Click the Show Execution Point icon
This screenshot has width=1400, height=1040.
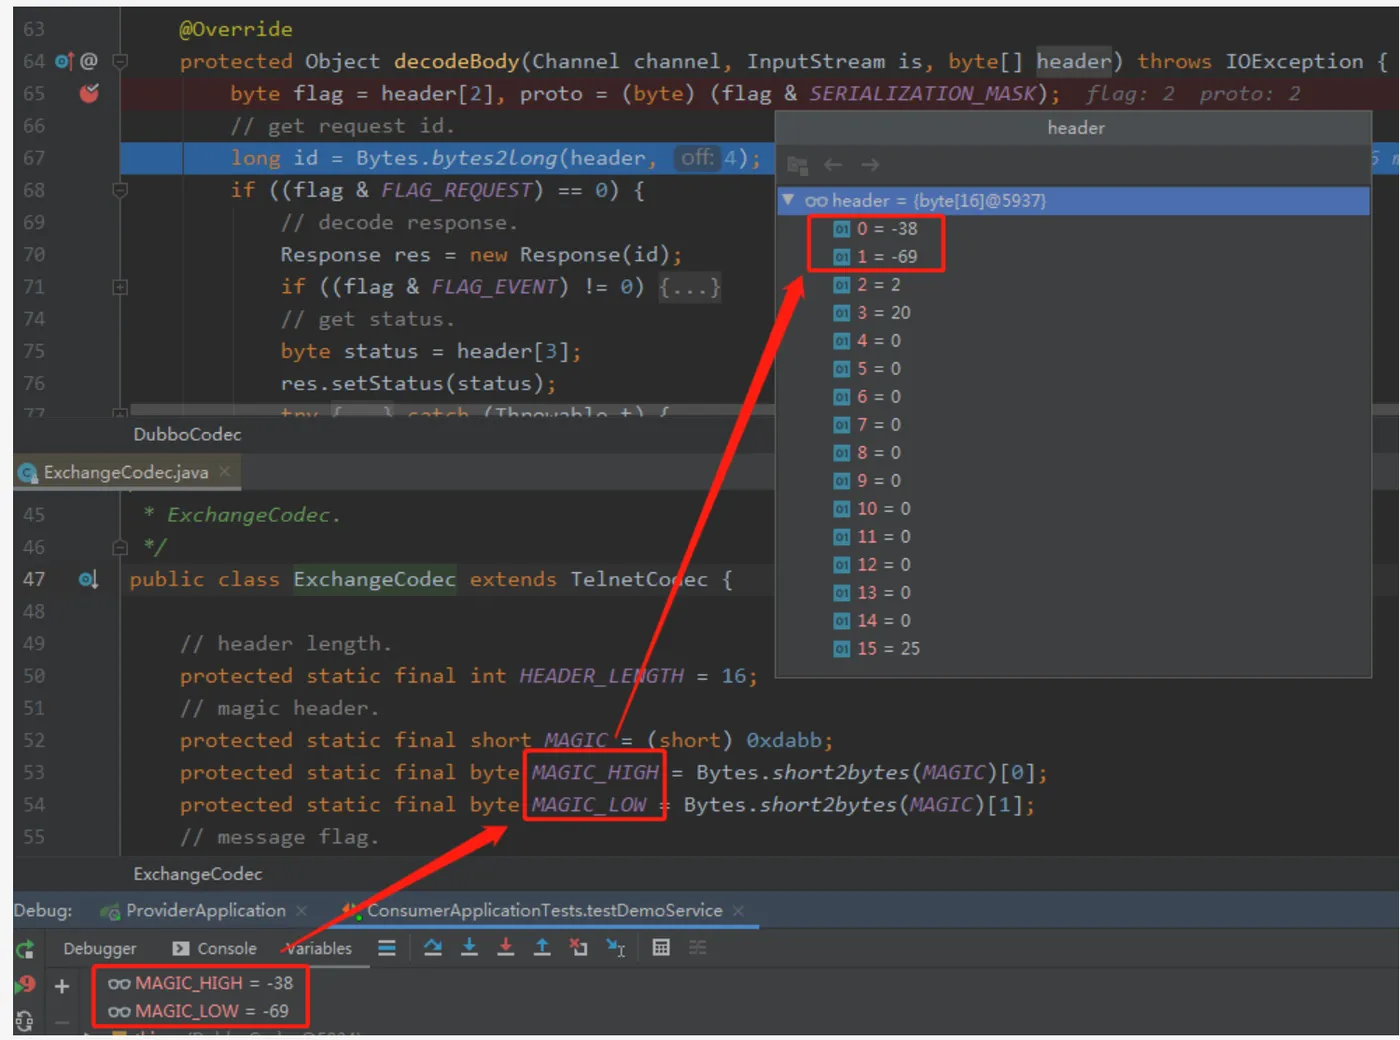tap(387, 947)
